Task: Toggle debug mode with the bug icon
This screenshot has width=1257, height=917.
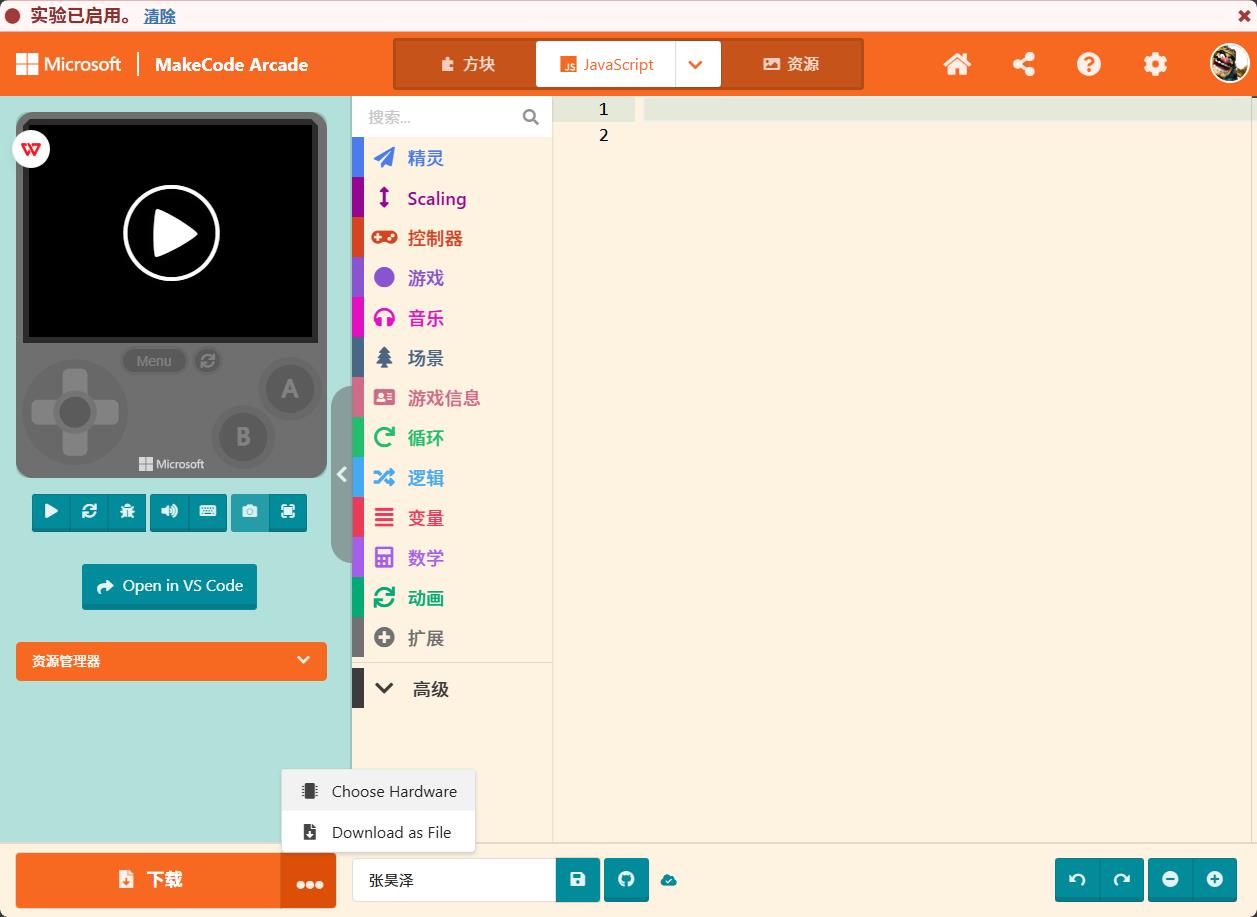Action: pos(127,511)
